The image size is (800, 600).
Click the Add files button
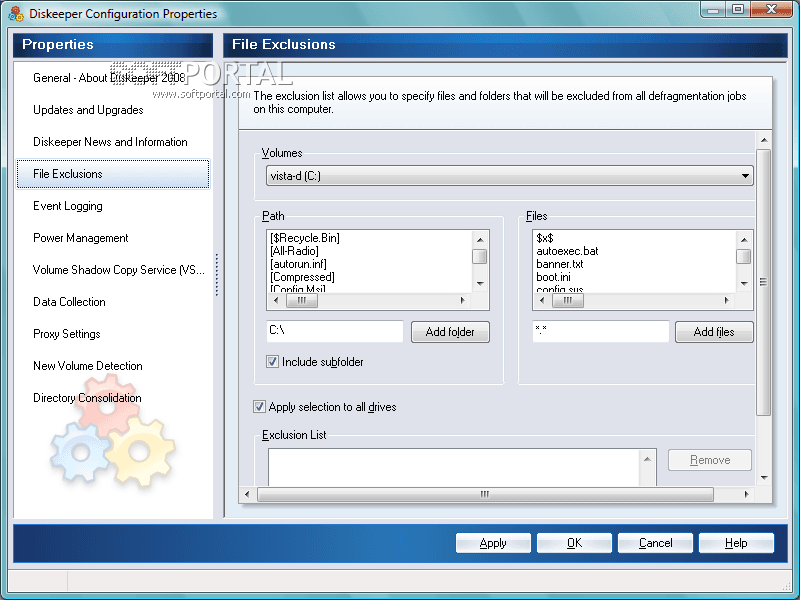(x=714, y=332)
